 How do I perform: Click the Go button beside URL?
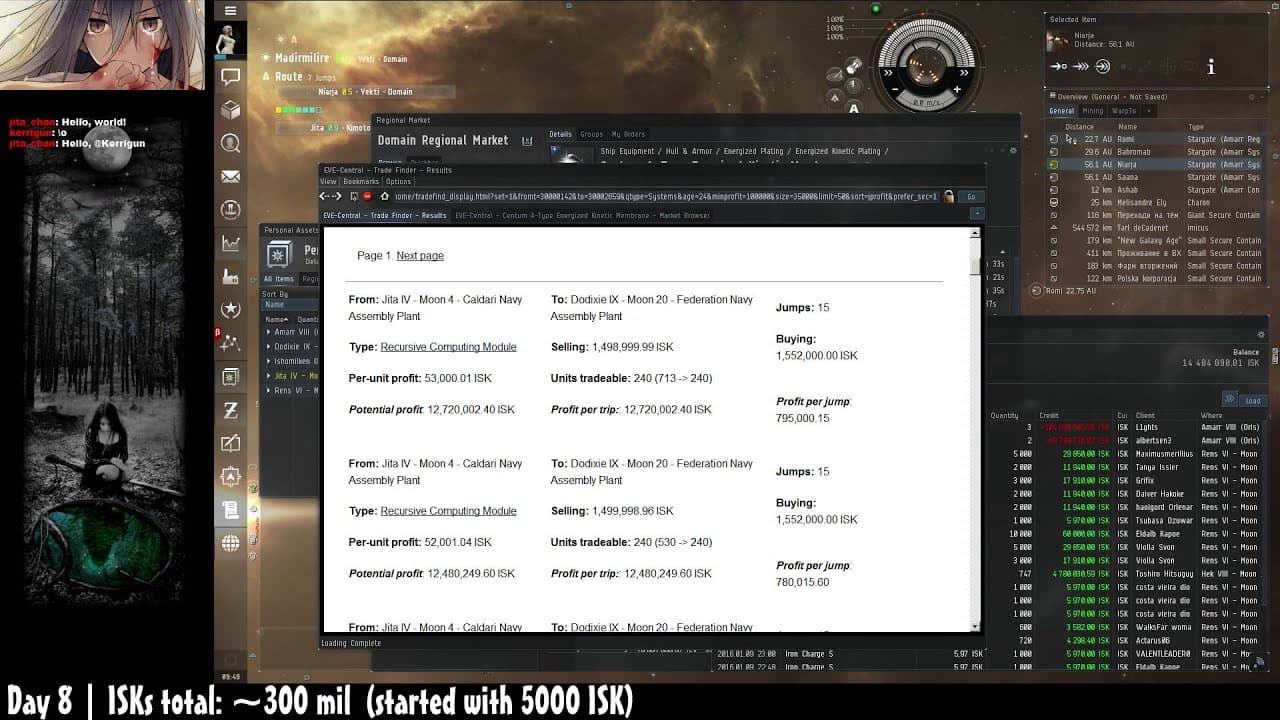click(970, 197)
